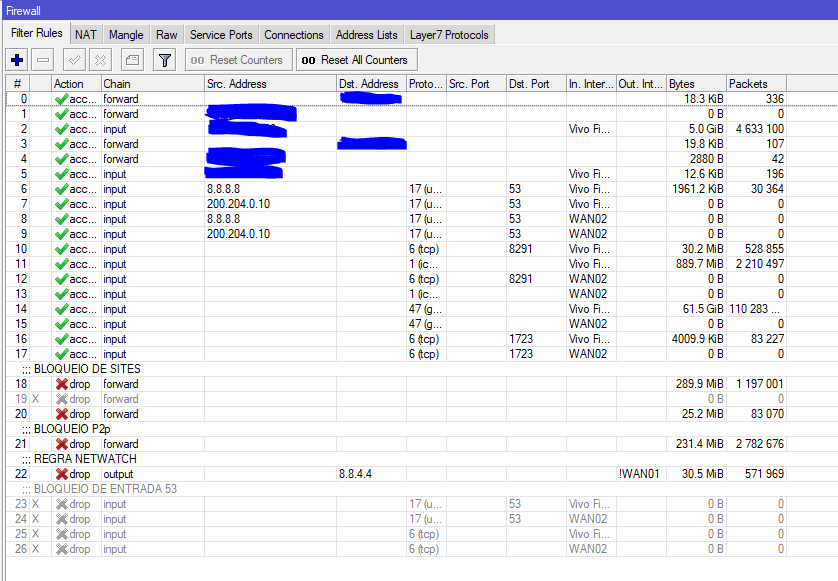Remove selected rule with minus icon

click(43, 60)
